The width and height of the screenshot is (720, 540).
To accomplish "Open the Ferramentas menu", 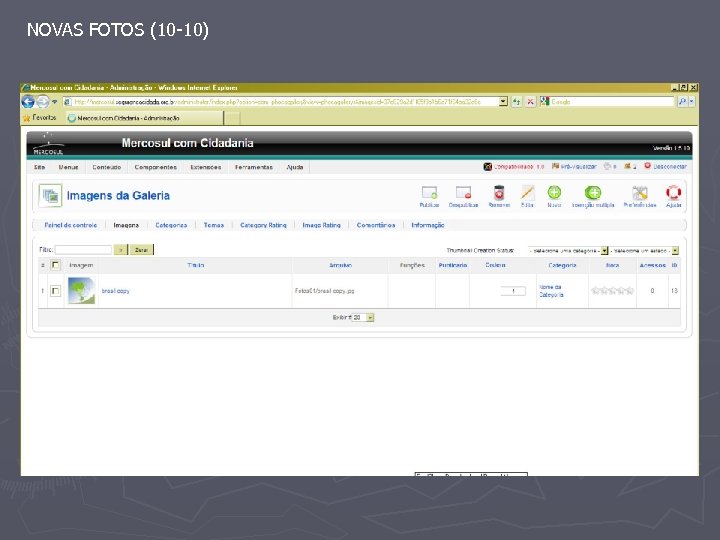I will pyautogui.click(x=254, y=167).
